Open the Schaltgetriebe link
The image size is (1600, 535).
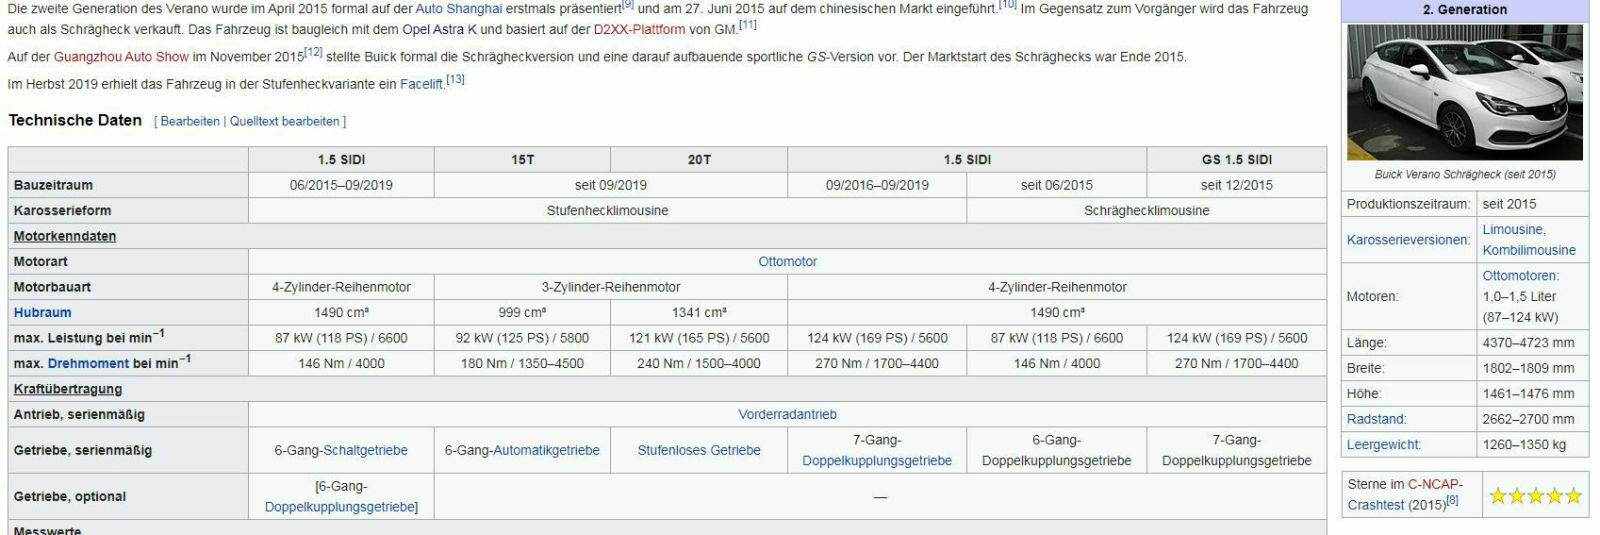pos(365,451)
